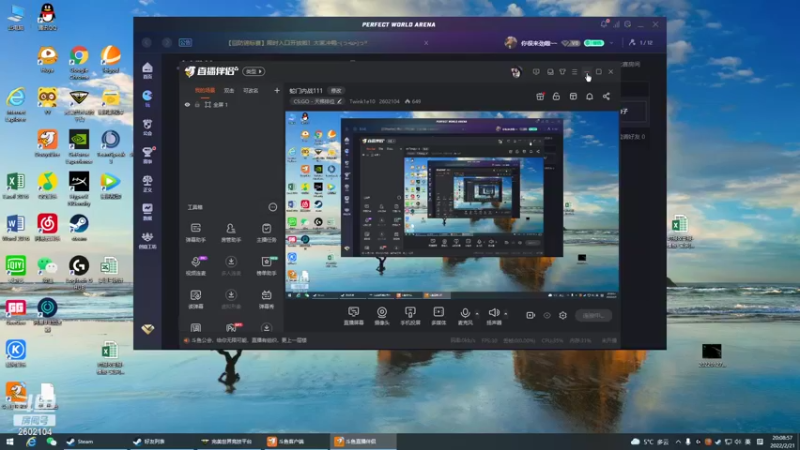Image resolution: width=800 pixels, height=450 pixels.
Task: Click the start live button at bottom right
Action: (593, 315)
